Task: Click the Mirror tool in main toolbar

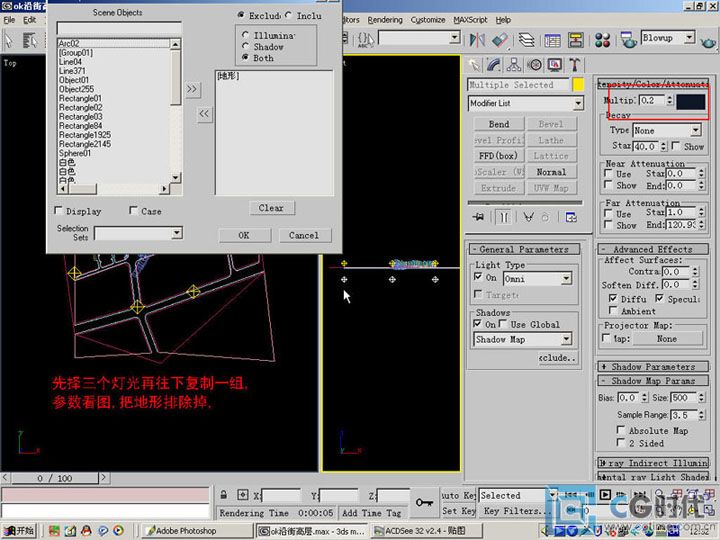Action: [x=477, y=40]
